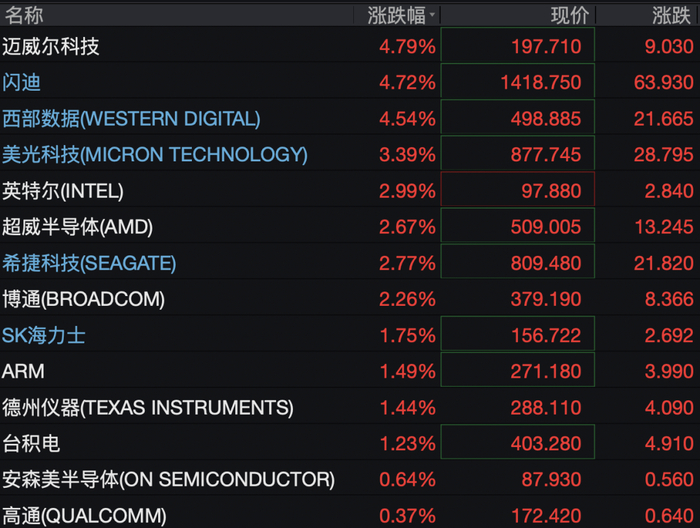The image size is (700, 528).
Task: Sort by the 名称 column header
Action: pyautogui.click(x=24, y=15)
